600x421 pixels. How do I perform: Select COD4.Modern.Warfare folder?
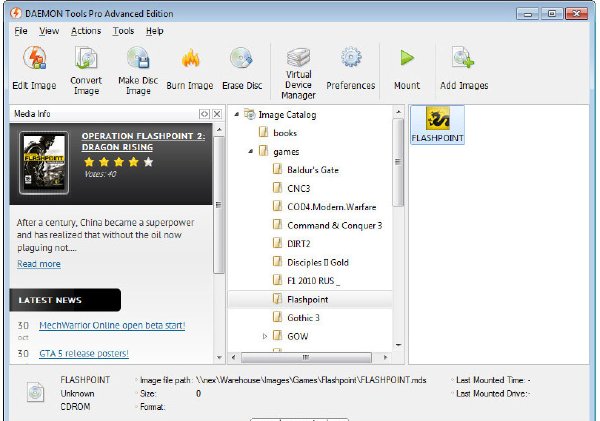pyautogui.click(x=332, y=207)
